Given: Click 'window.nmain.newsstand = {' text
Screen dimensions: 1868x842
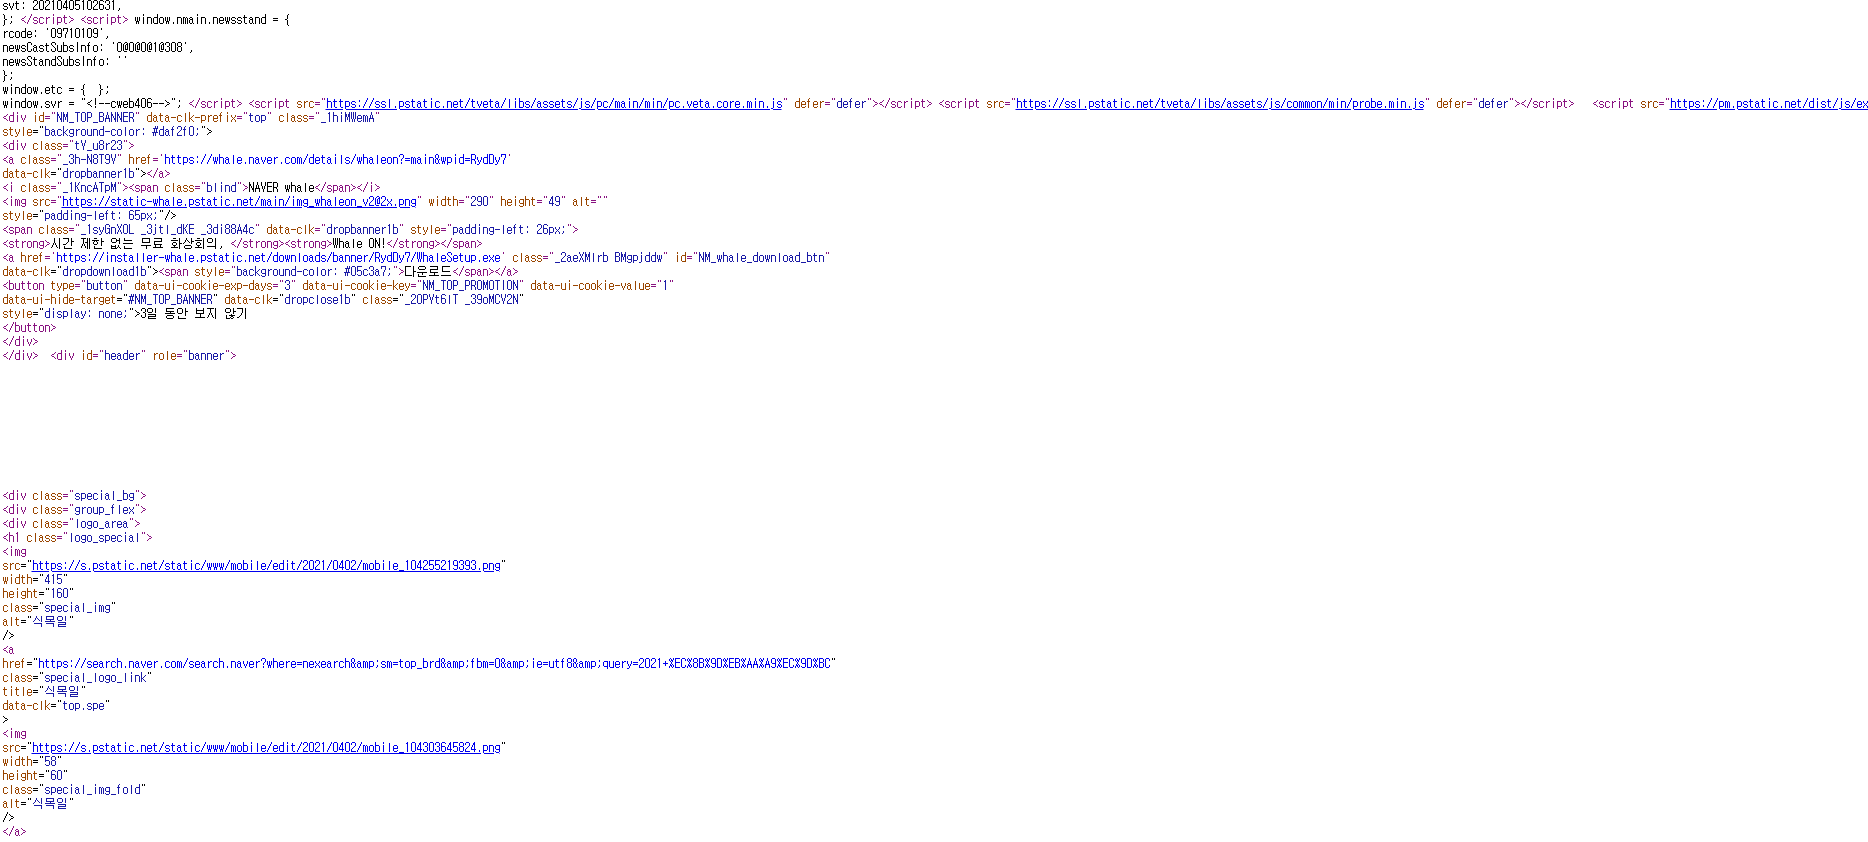Looking at the screenshot, I should [x=212, y=20].
